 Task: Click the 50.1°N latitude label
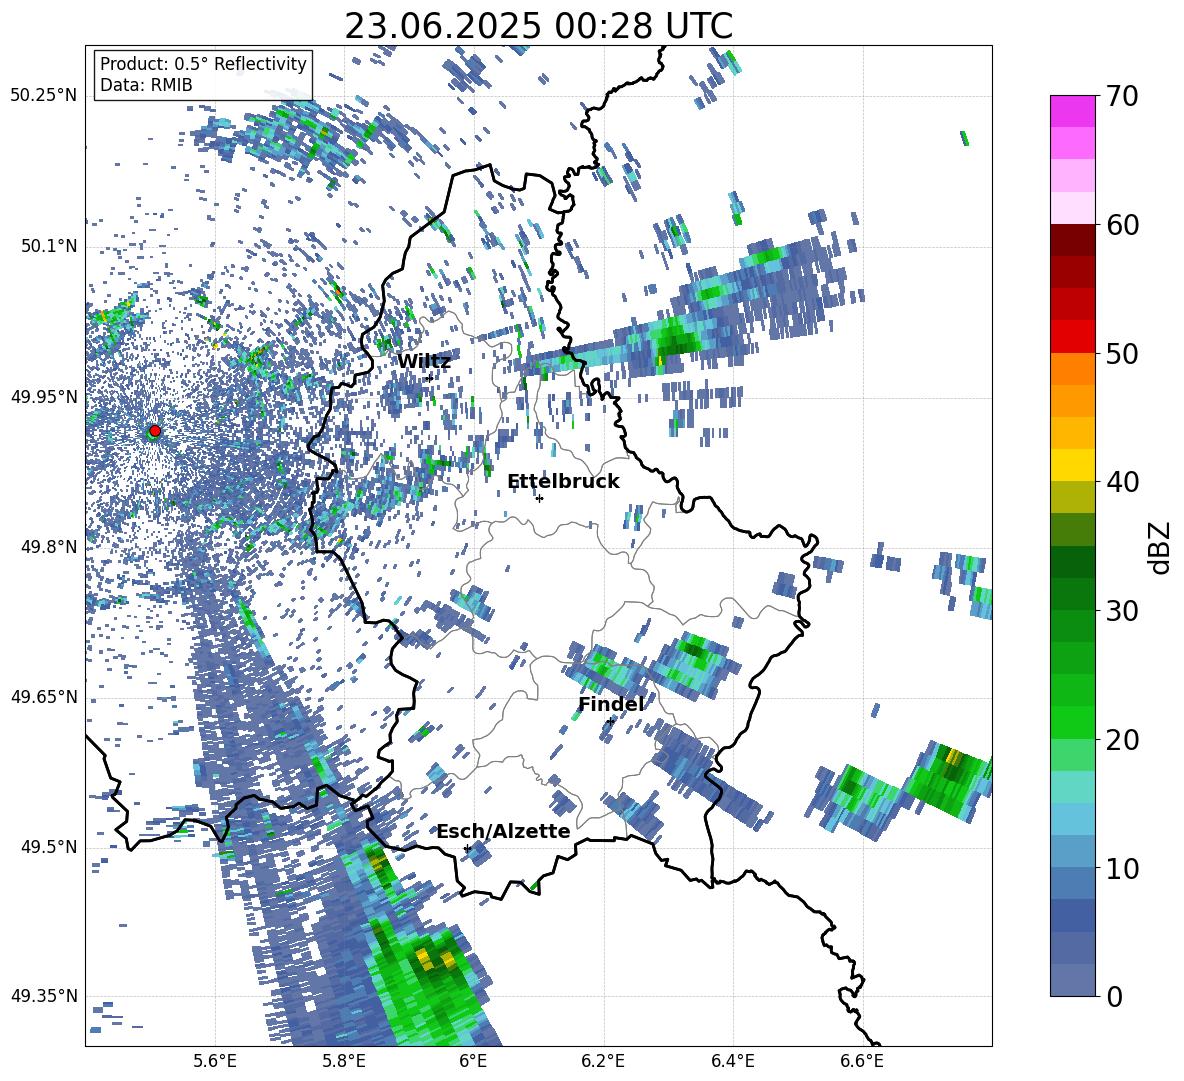point(48,246)
